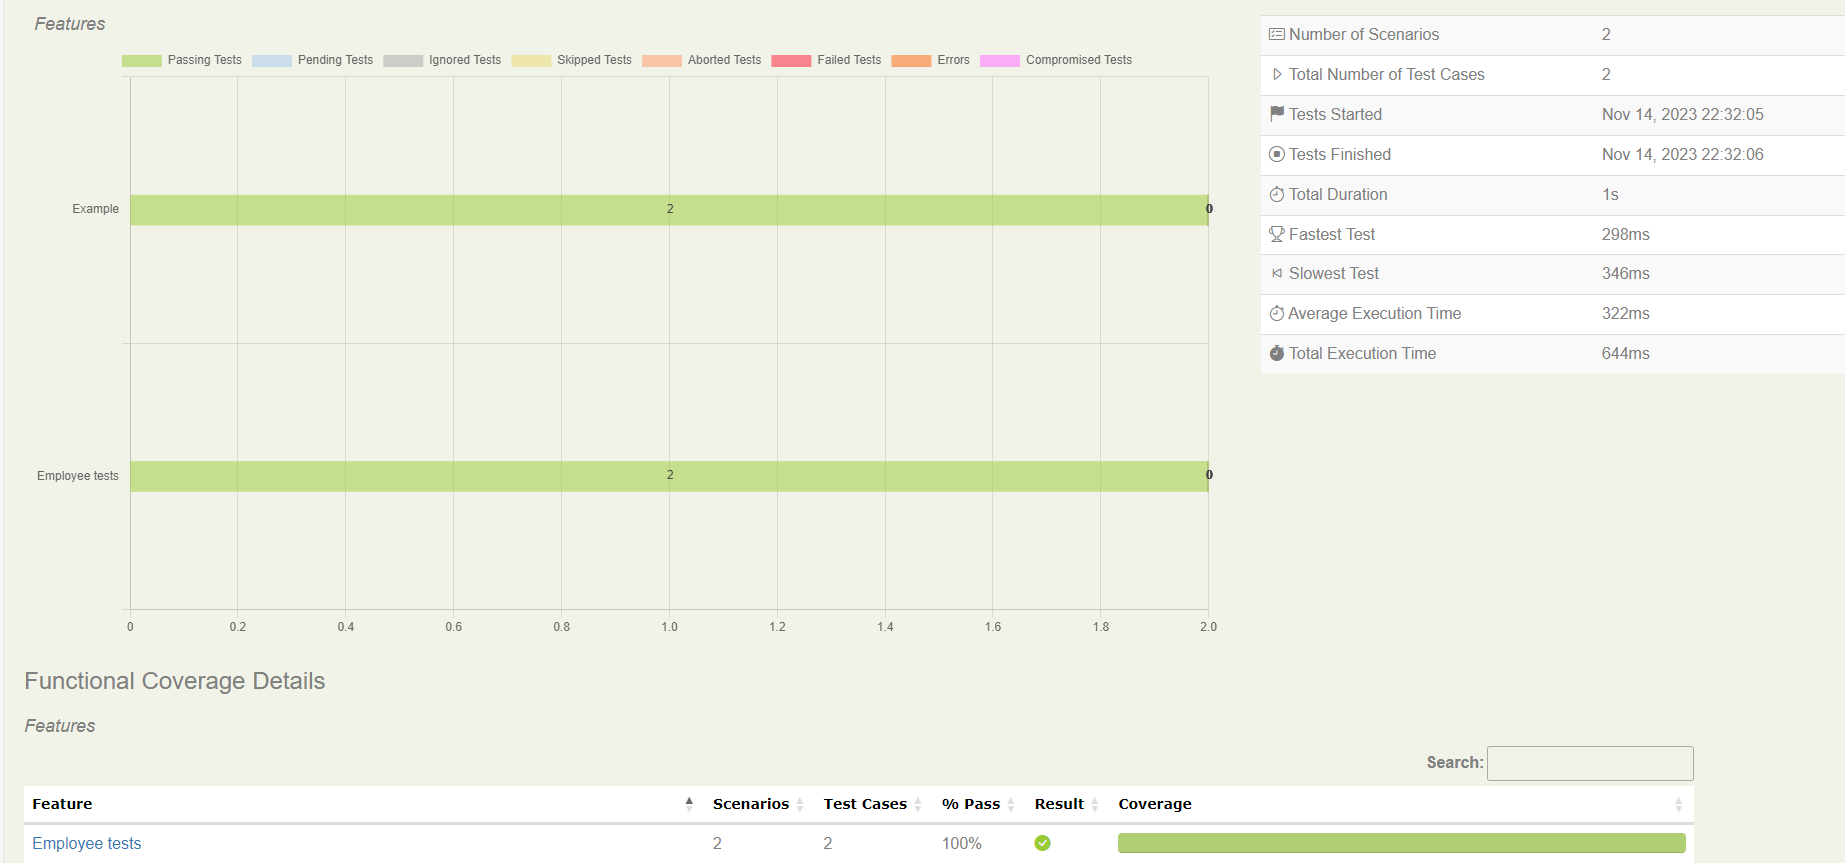Click the Employee tests axis label
The height and width of the screenshot is (863, 1845).
click(78, 476)
